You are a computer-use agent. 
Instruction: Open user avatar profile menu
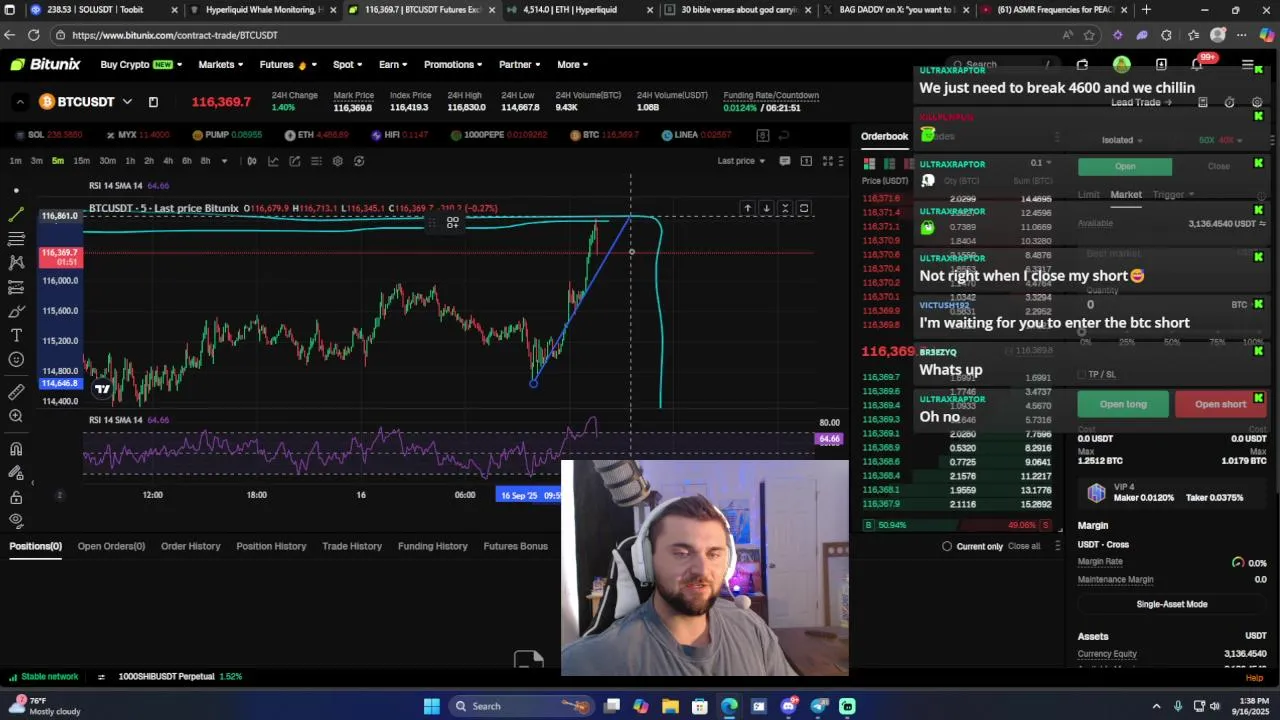click(x=1122, y=65)
